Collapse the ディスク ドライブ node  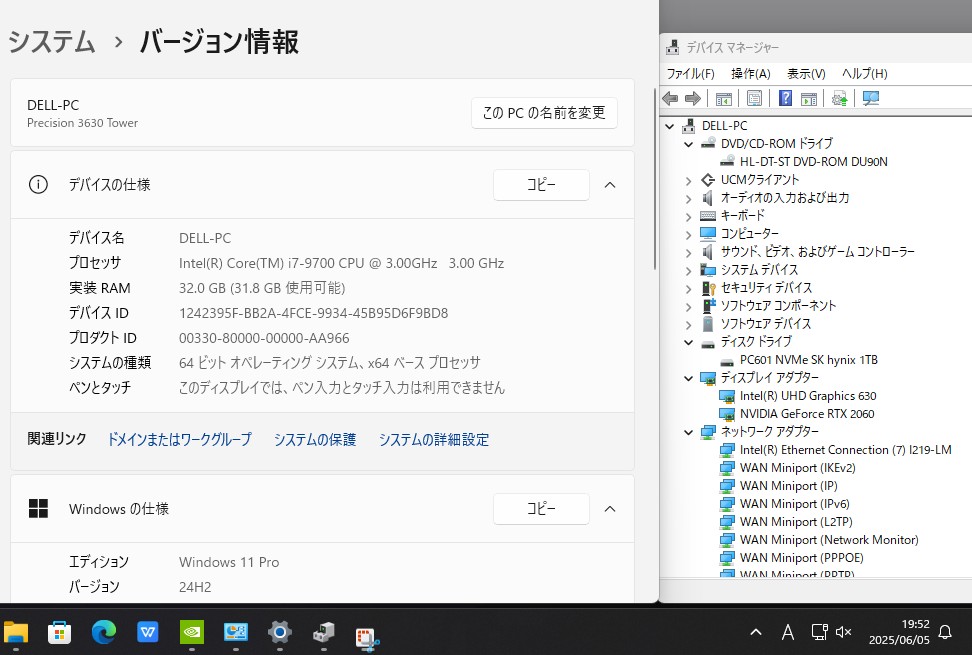[x=689, y=342]
